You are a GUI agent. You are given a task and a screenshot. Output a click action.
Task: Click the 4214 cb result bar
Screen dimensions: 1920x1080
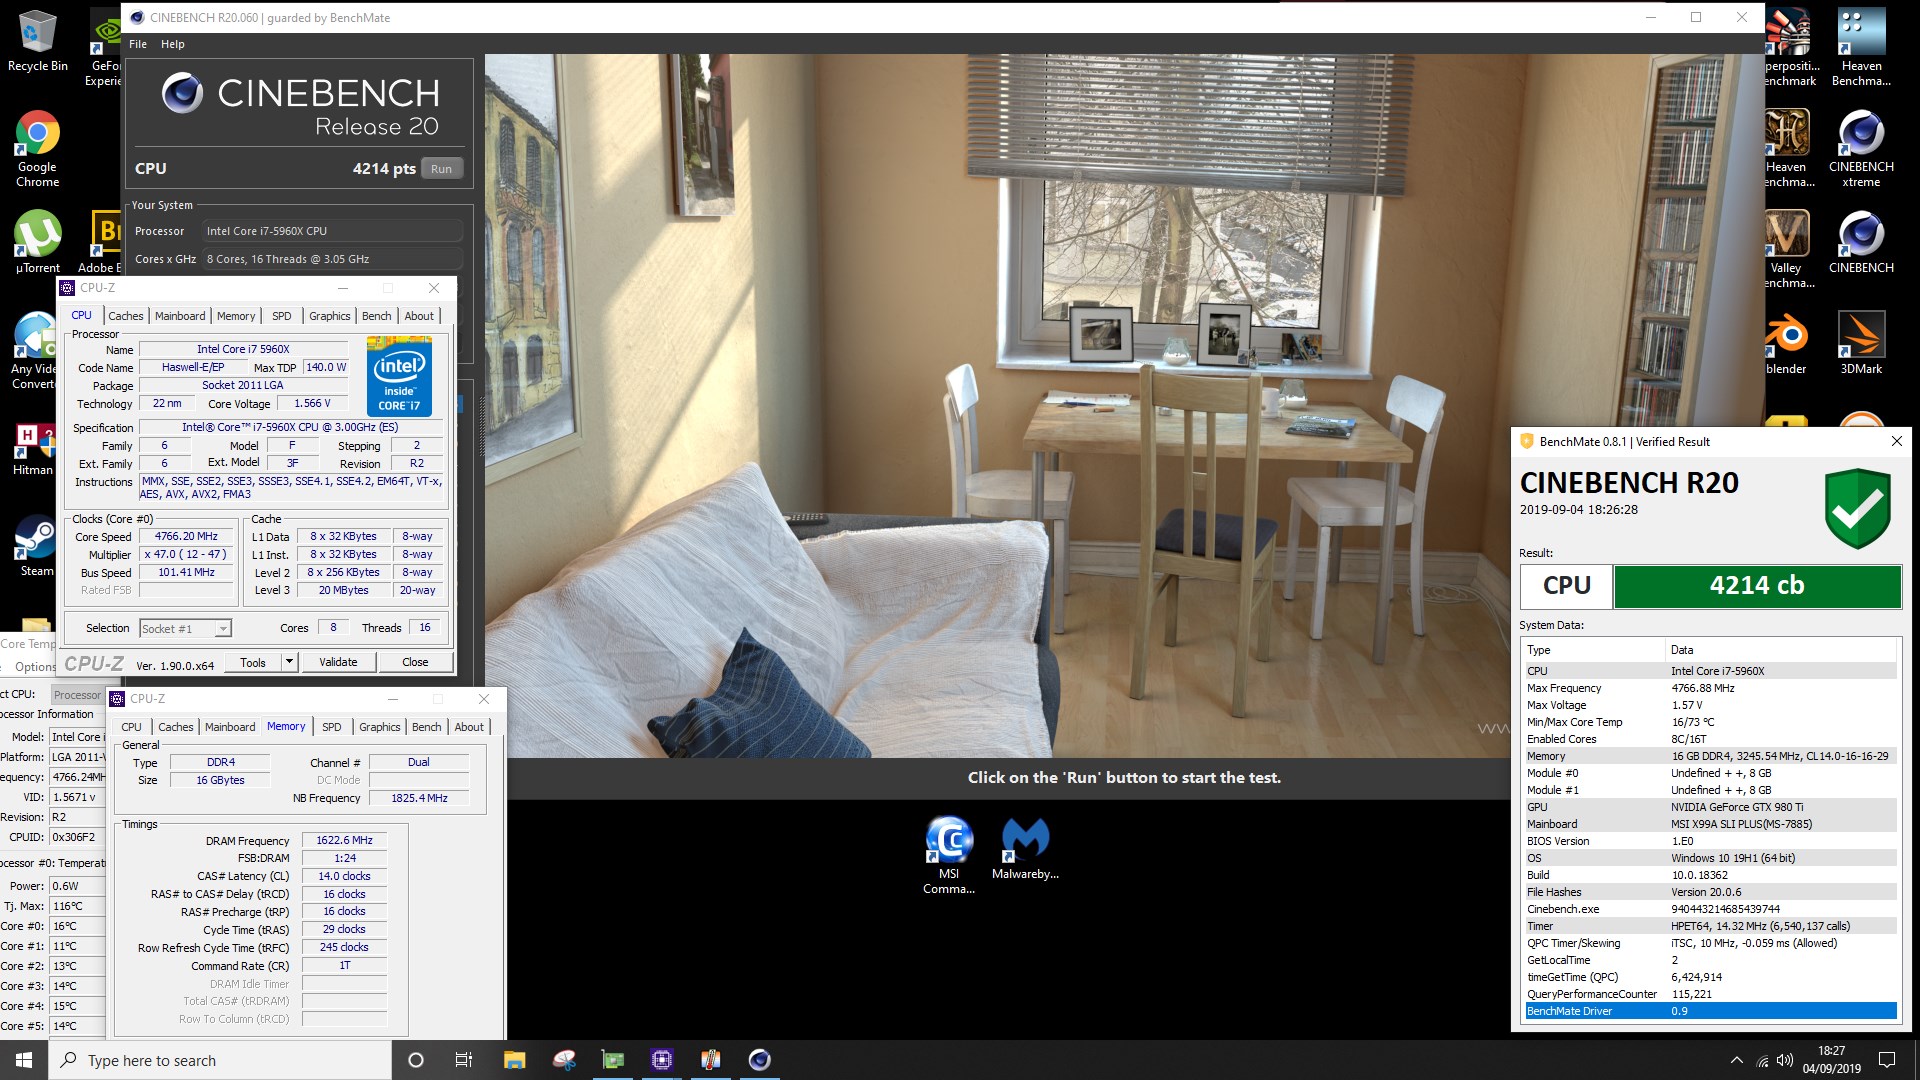click(x=1757, y=586)
